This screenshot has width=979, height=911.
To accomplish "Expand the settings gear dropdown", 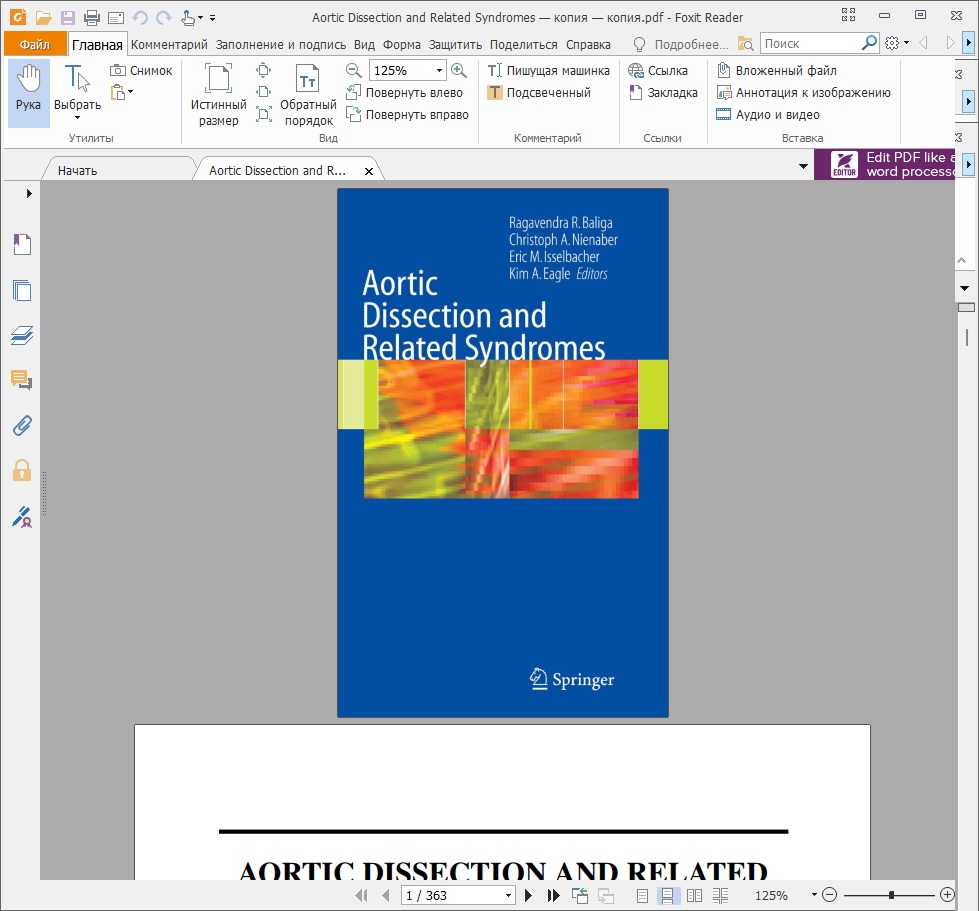I will click(x=907, y=43).
